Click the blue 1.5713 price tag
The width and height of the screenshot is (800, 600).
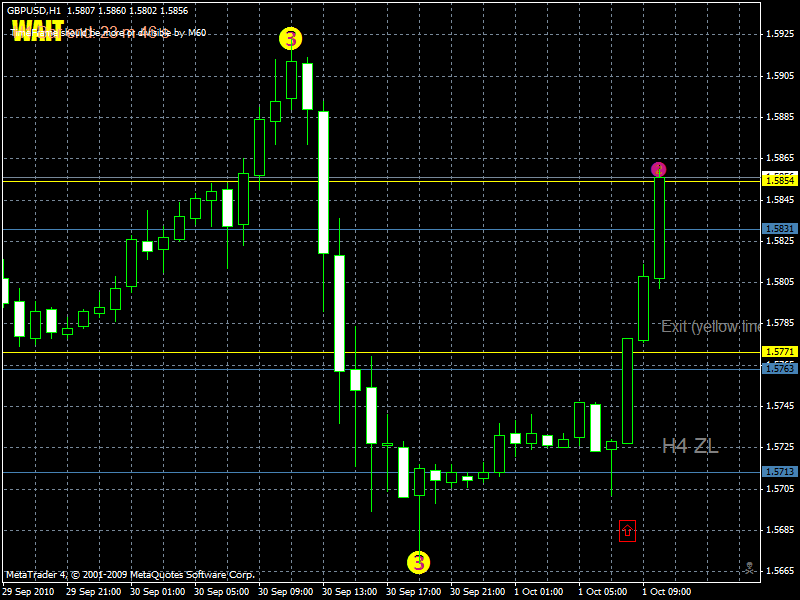coord(779,471)
